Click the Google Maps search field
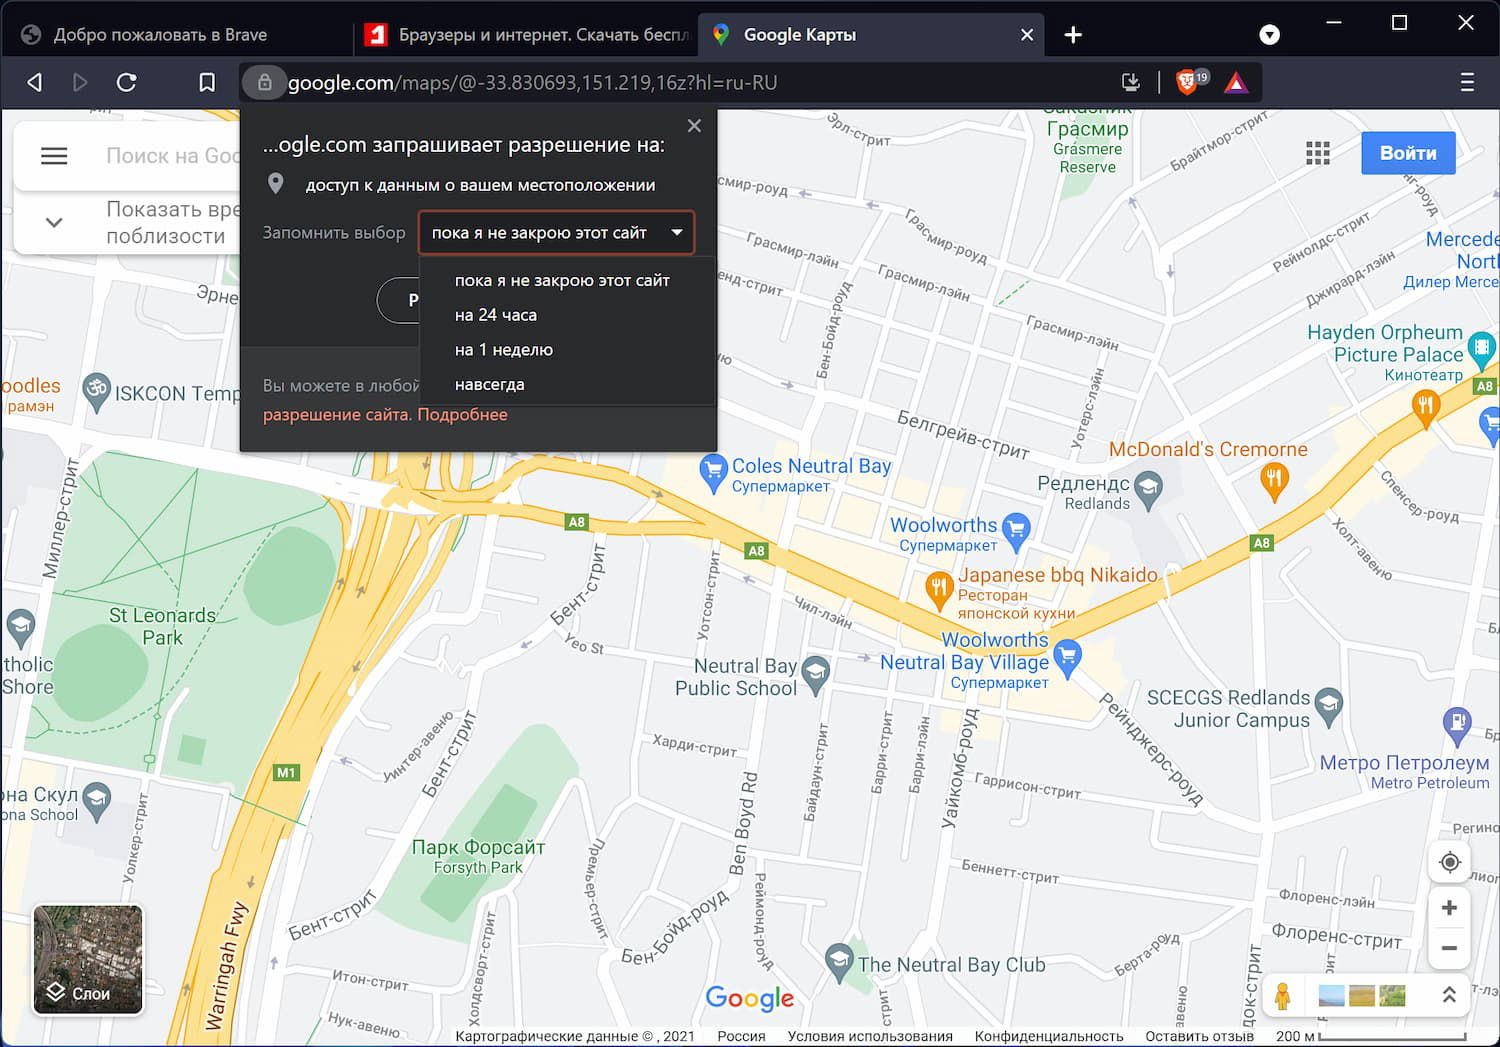 coord(172,156)
